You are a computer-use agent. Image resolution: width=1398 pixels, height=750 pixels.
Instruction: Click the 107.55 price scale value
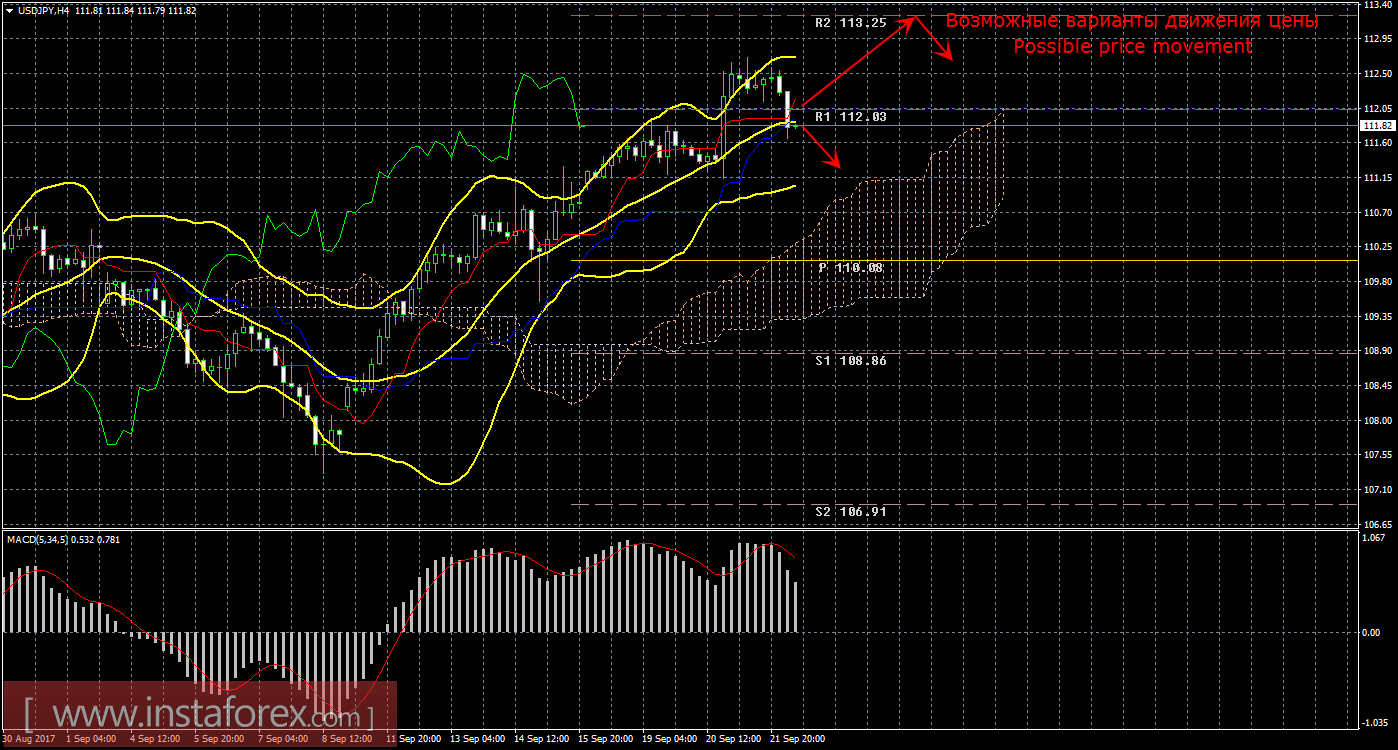(1377, 455)
